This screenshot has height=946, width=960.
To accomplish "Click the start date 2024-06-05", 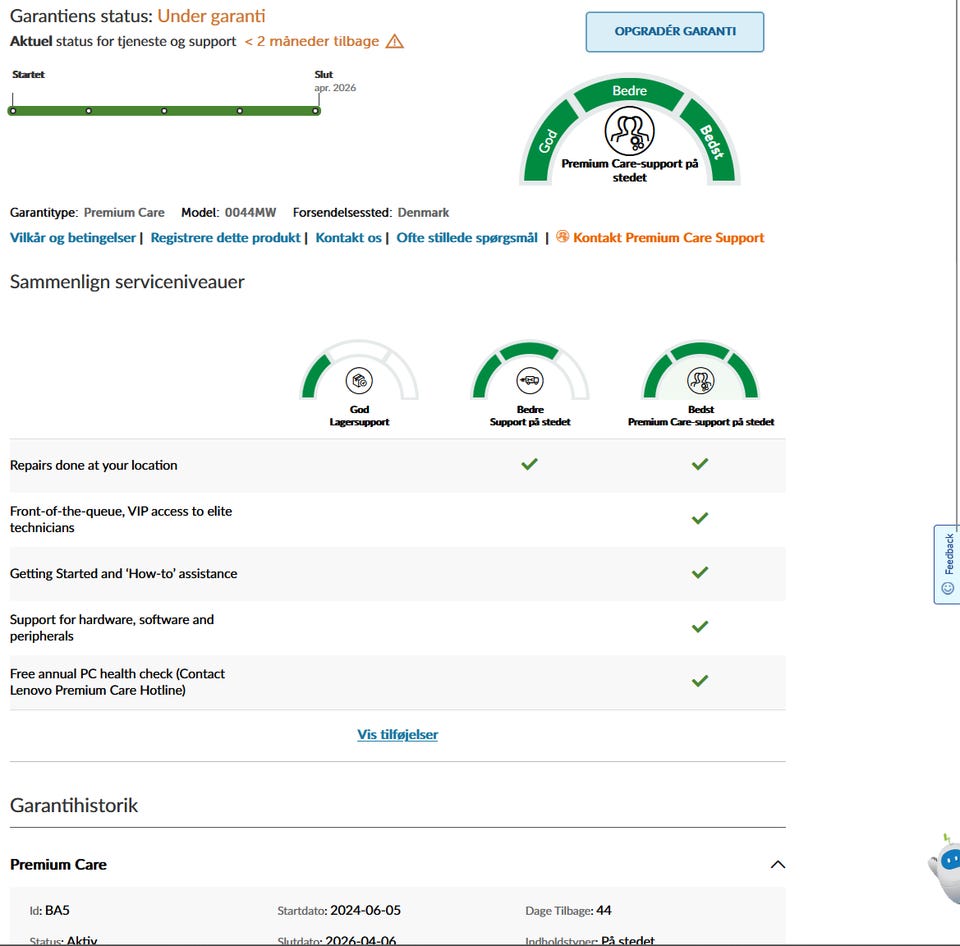I will click(366, 910).
